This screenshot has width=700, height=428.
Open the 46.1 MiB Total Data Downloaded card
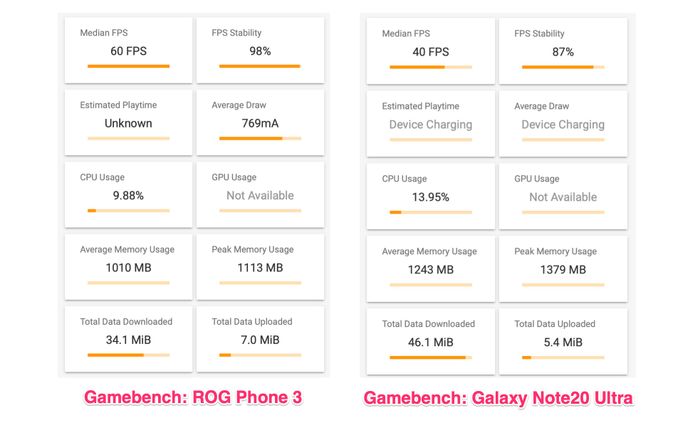point(431,342)
